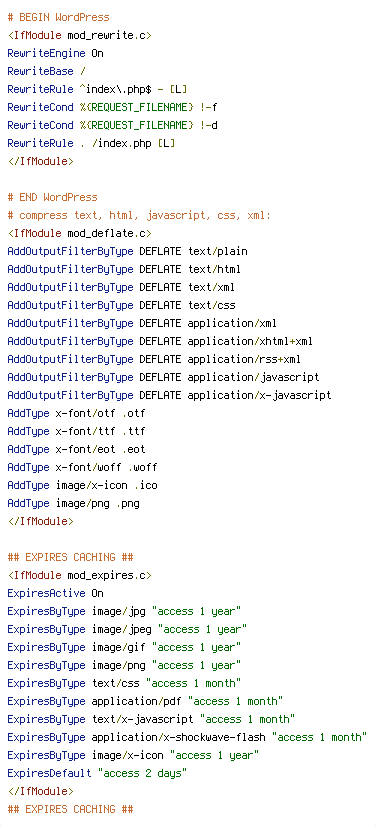Click the '# compress text, html, javascript' comment
Viewport: 376px width, 826px height.
[x=140, y=215]
